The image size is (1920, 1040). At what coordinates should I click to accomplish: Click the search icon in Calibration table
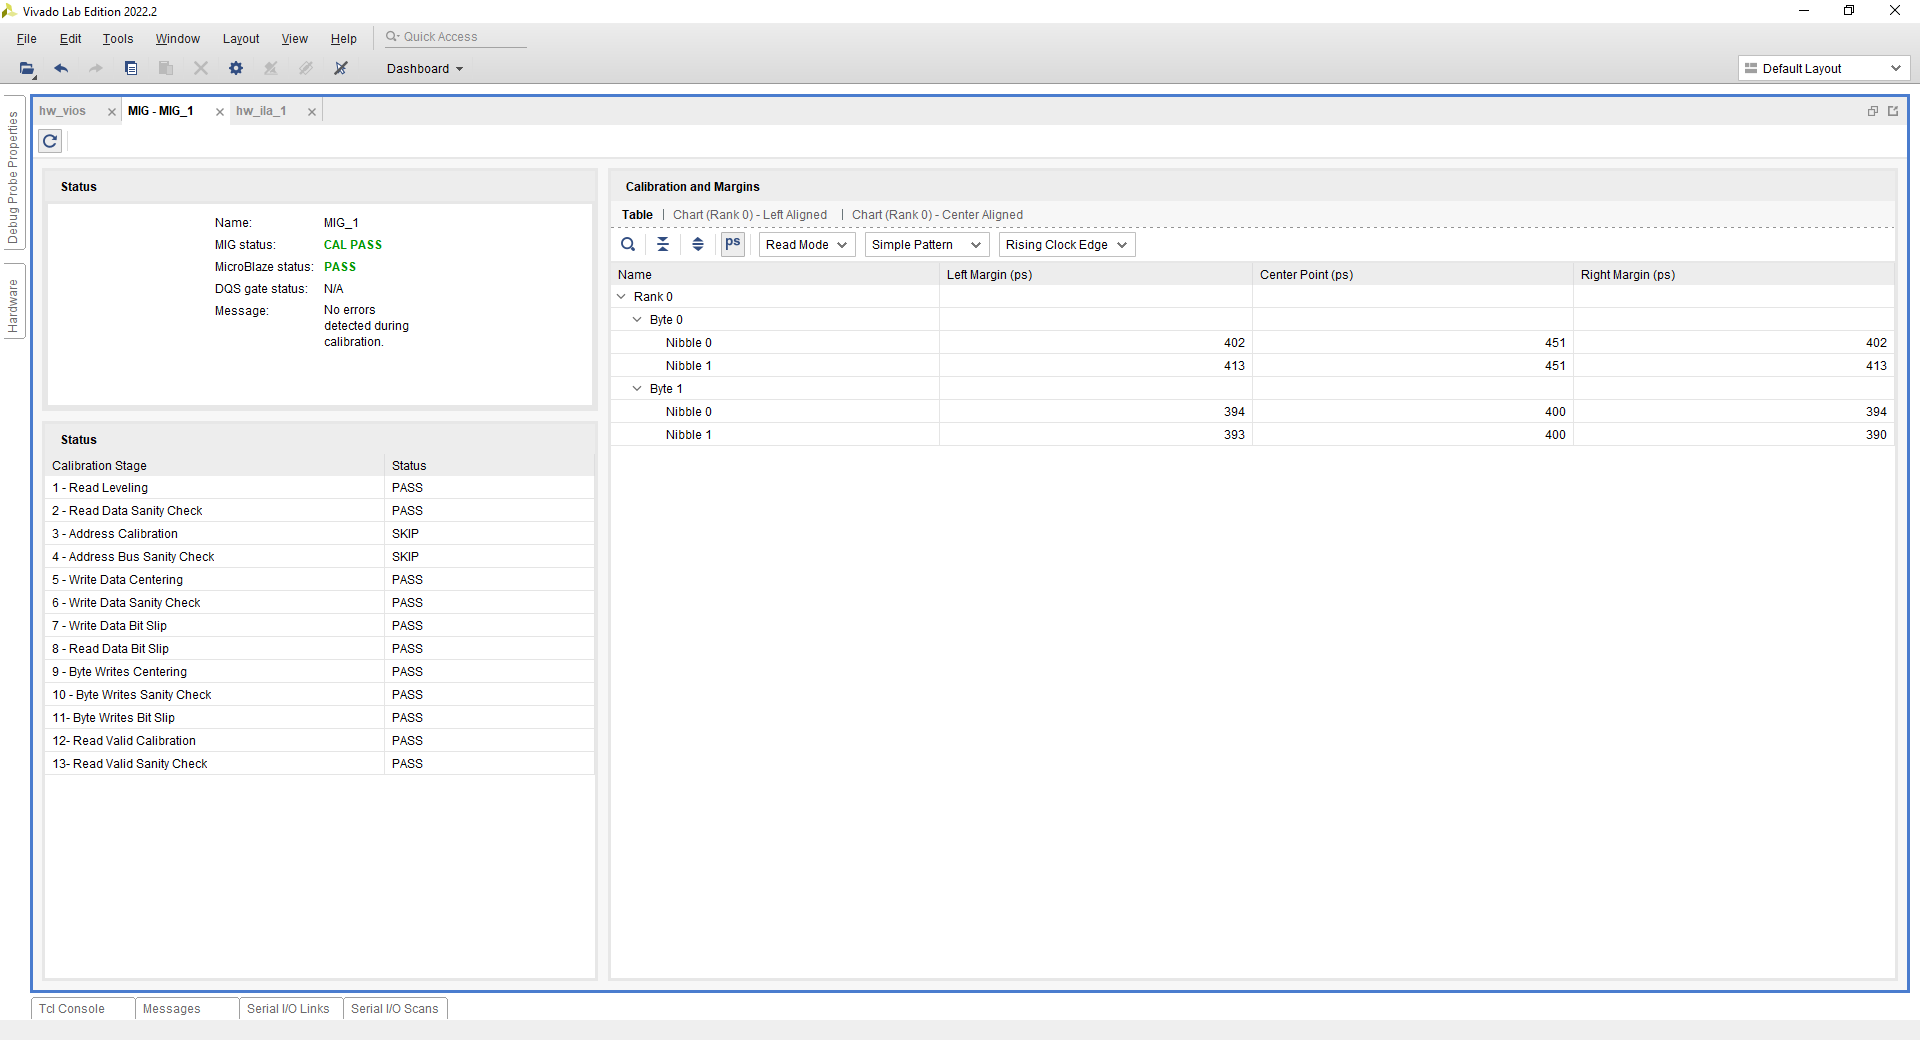click(628, 245)
